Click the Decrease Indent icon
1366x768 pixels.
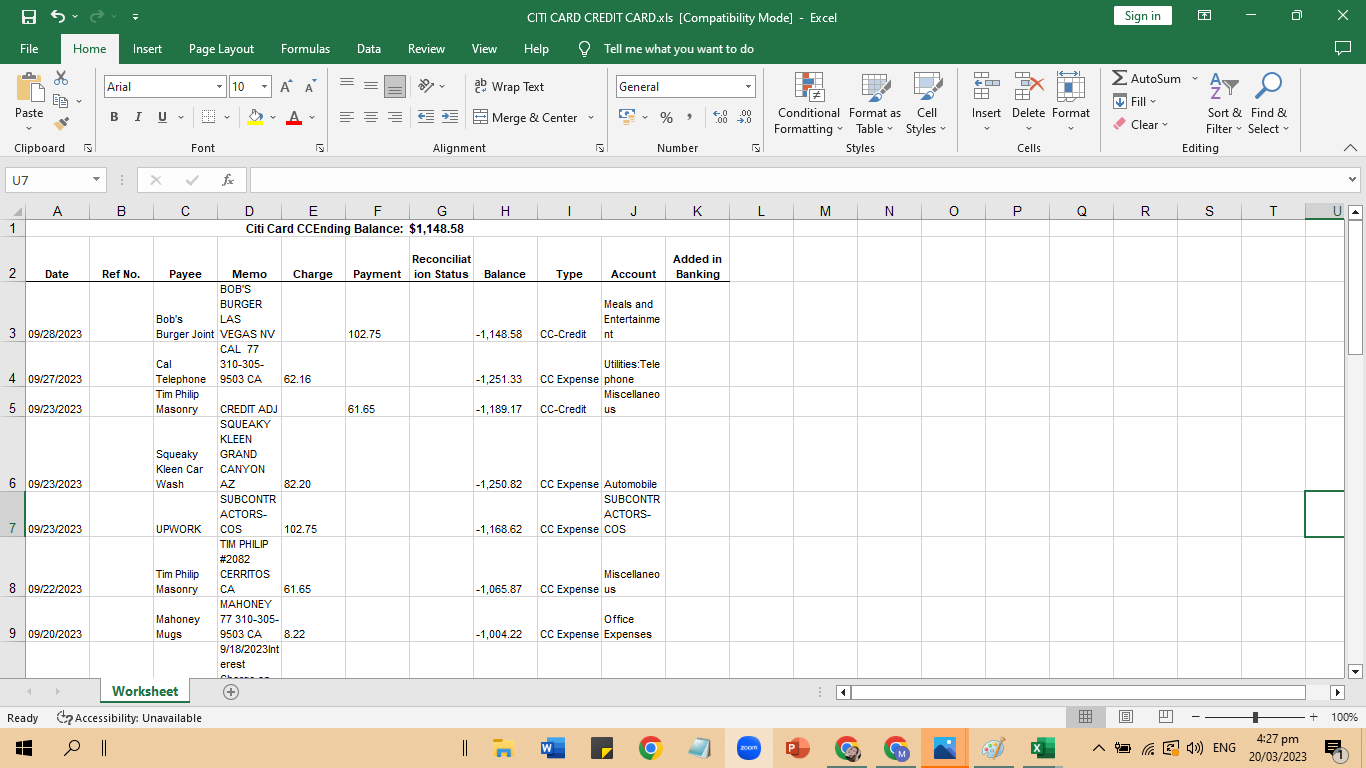point(426,117)
